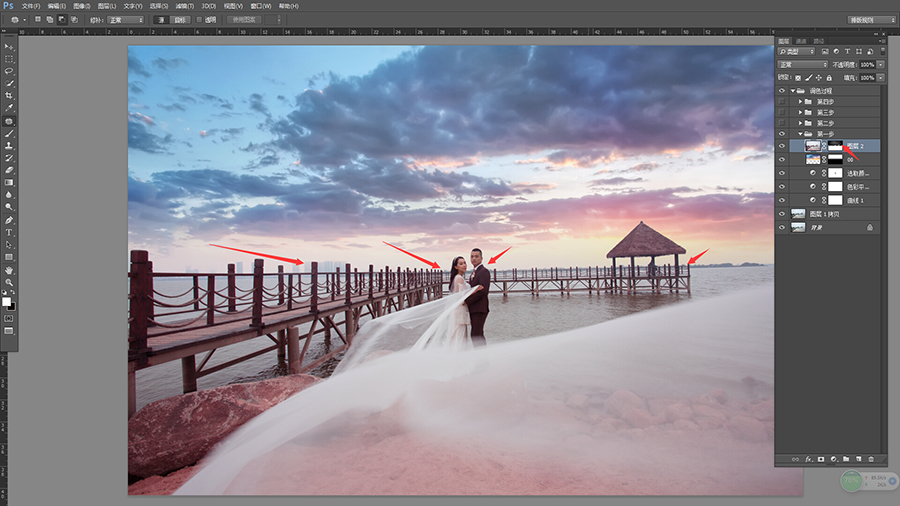Select the Rectangular Marquee tool
The width and height of the screenshot is (900, 506).
9,59
